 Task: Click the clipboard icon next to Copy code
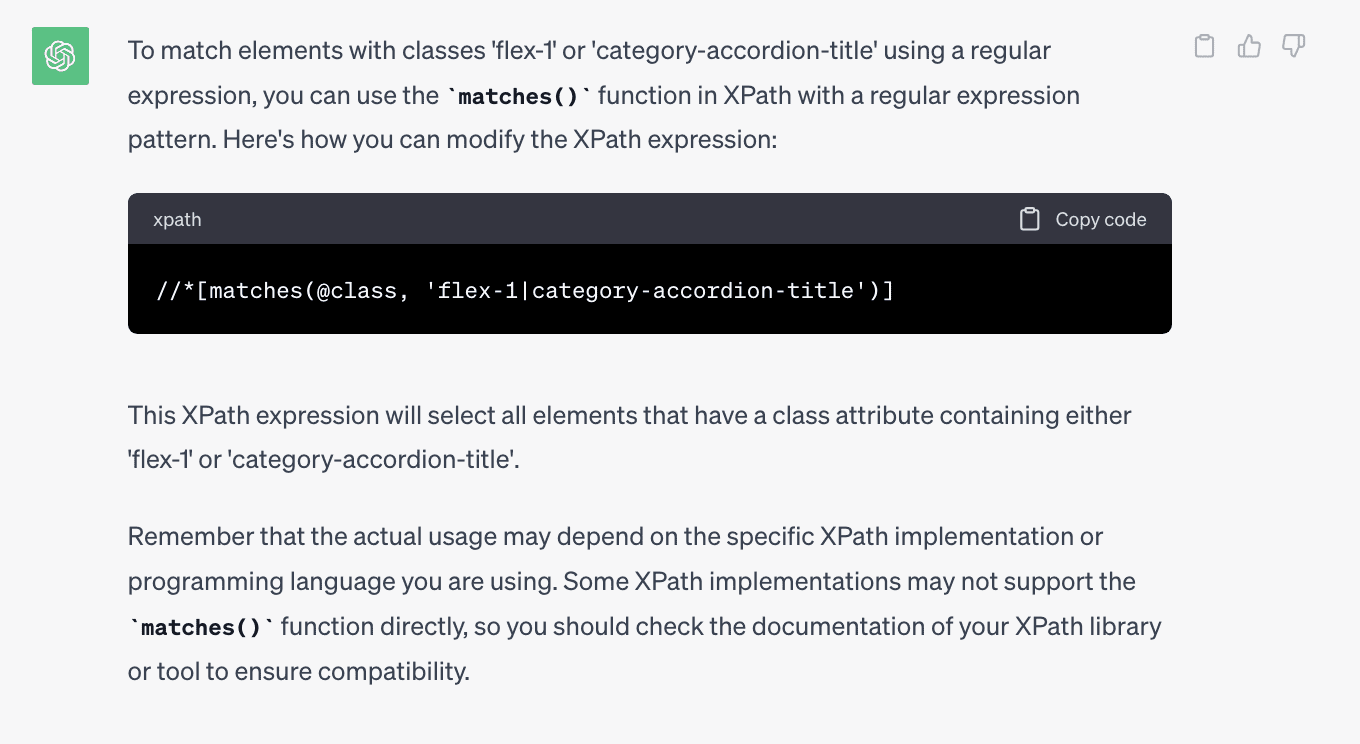pos(1030,218)
